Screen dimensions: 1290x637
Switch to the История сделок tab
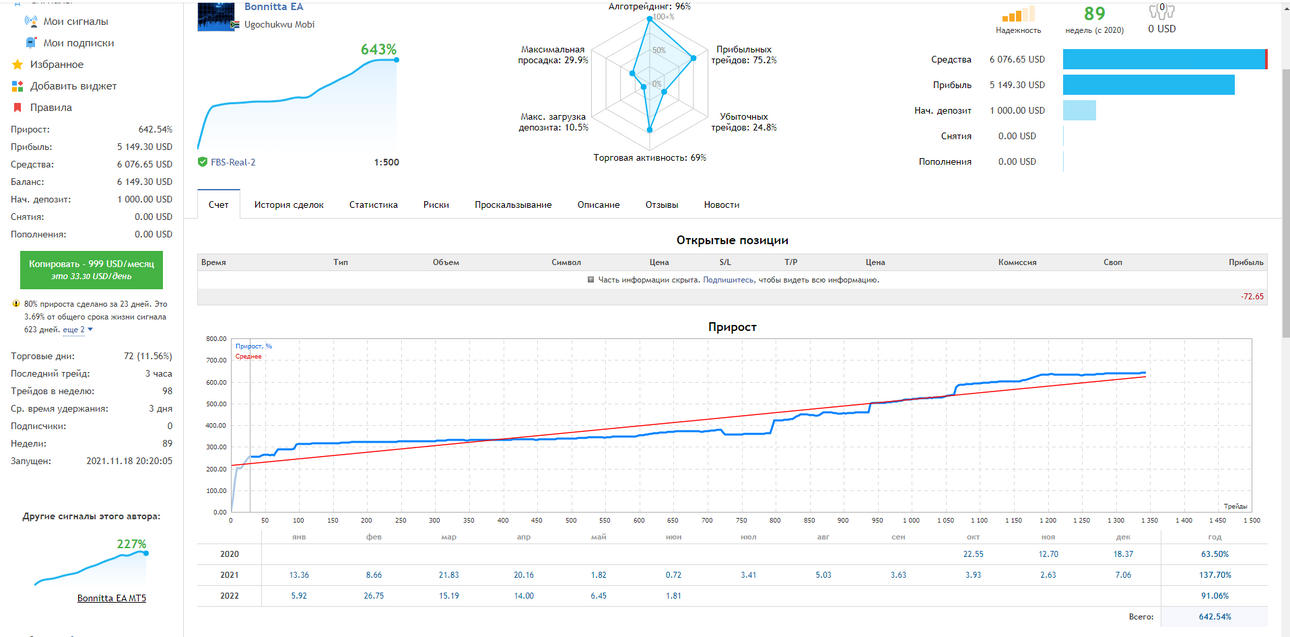(x=289, y=205)
